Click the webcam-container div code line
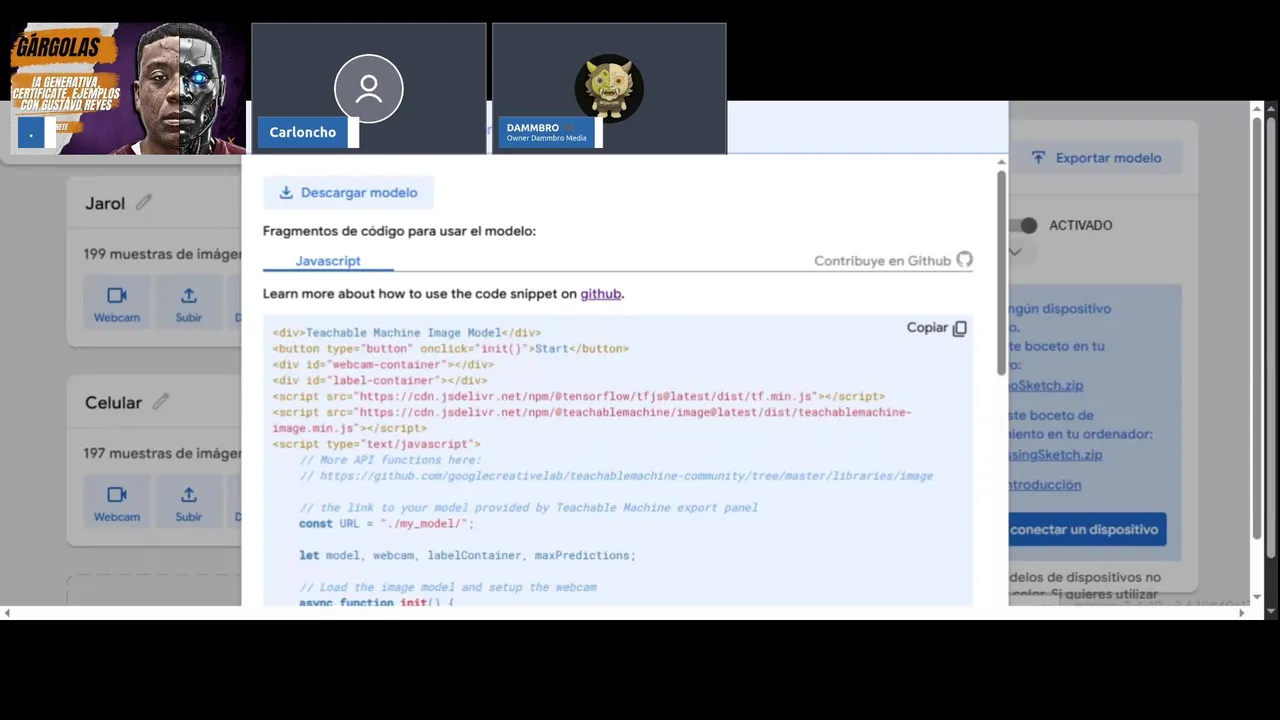Viewport: 1280px width, 720px height. pyautogui.click(x=383, y=364)
